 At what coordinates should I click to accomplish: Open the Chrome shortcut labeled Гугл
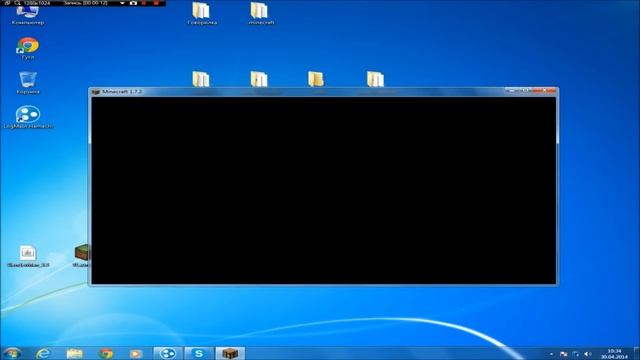[27, 48]
